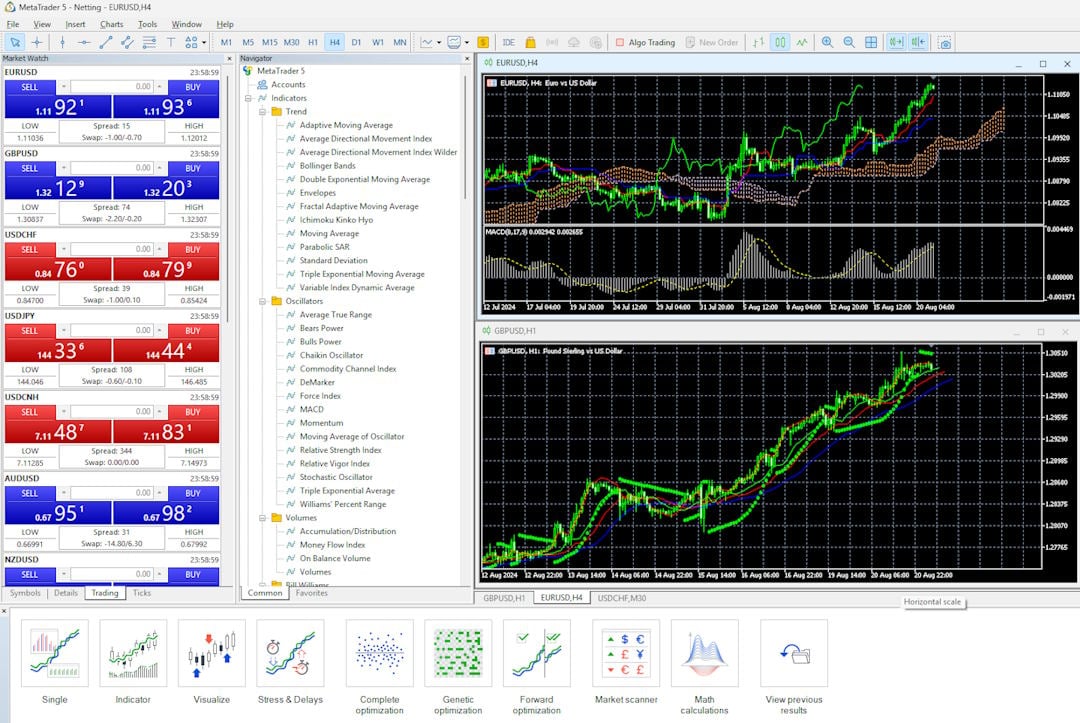This screenshot has width=1080, height=723.
Task: Switch chart to line chart type
Action: click(802, 42)
